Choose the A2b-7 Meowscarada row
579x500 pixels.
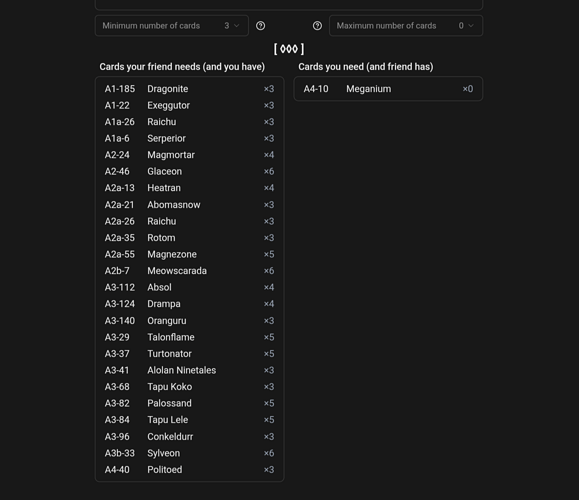pos(189,271)
